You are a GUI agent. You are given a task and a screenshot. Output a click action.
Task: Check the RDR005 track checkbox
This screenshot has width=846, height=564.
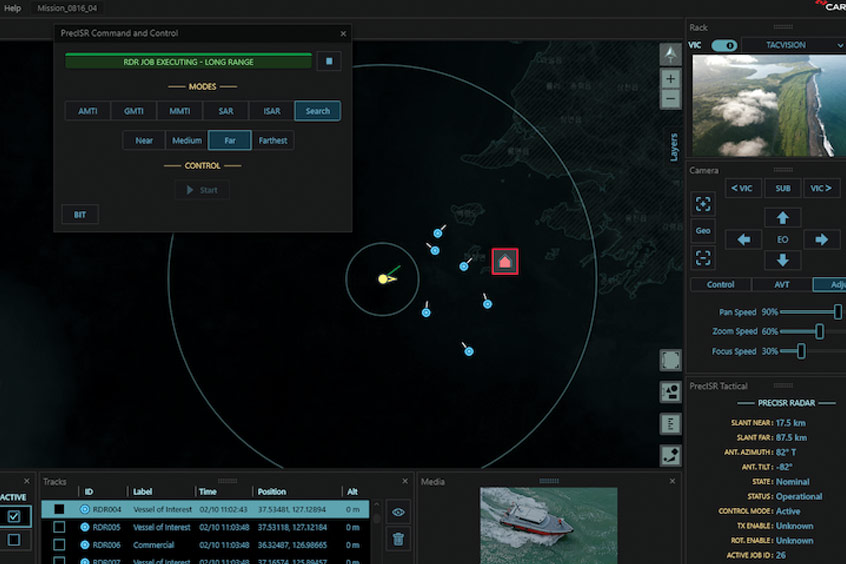(x=59, y=527)
